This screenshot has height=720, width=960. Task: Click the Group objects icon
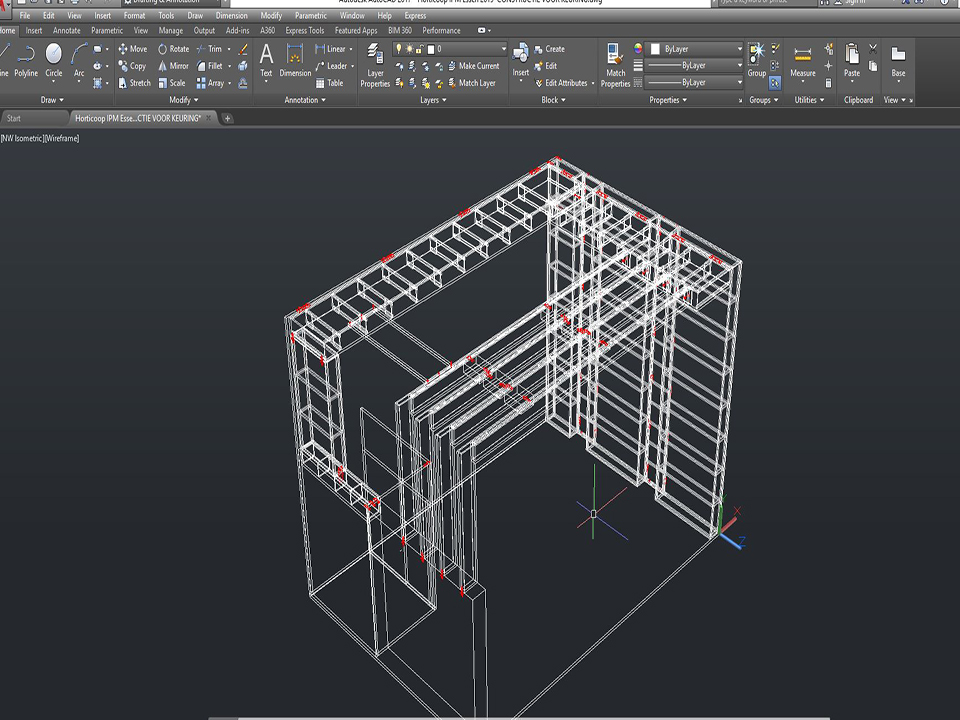point(756,56)
